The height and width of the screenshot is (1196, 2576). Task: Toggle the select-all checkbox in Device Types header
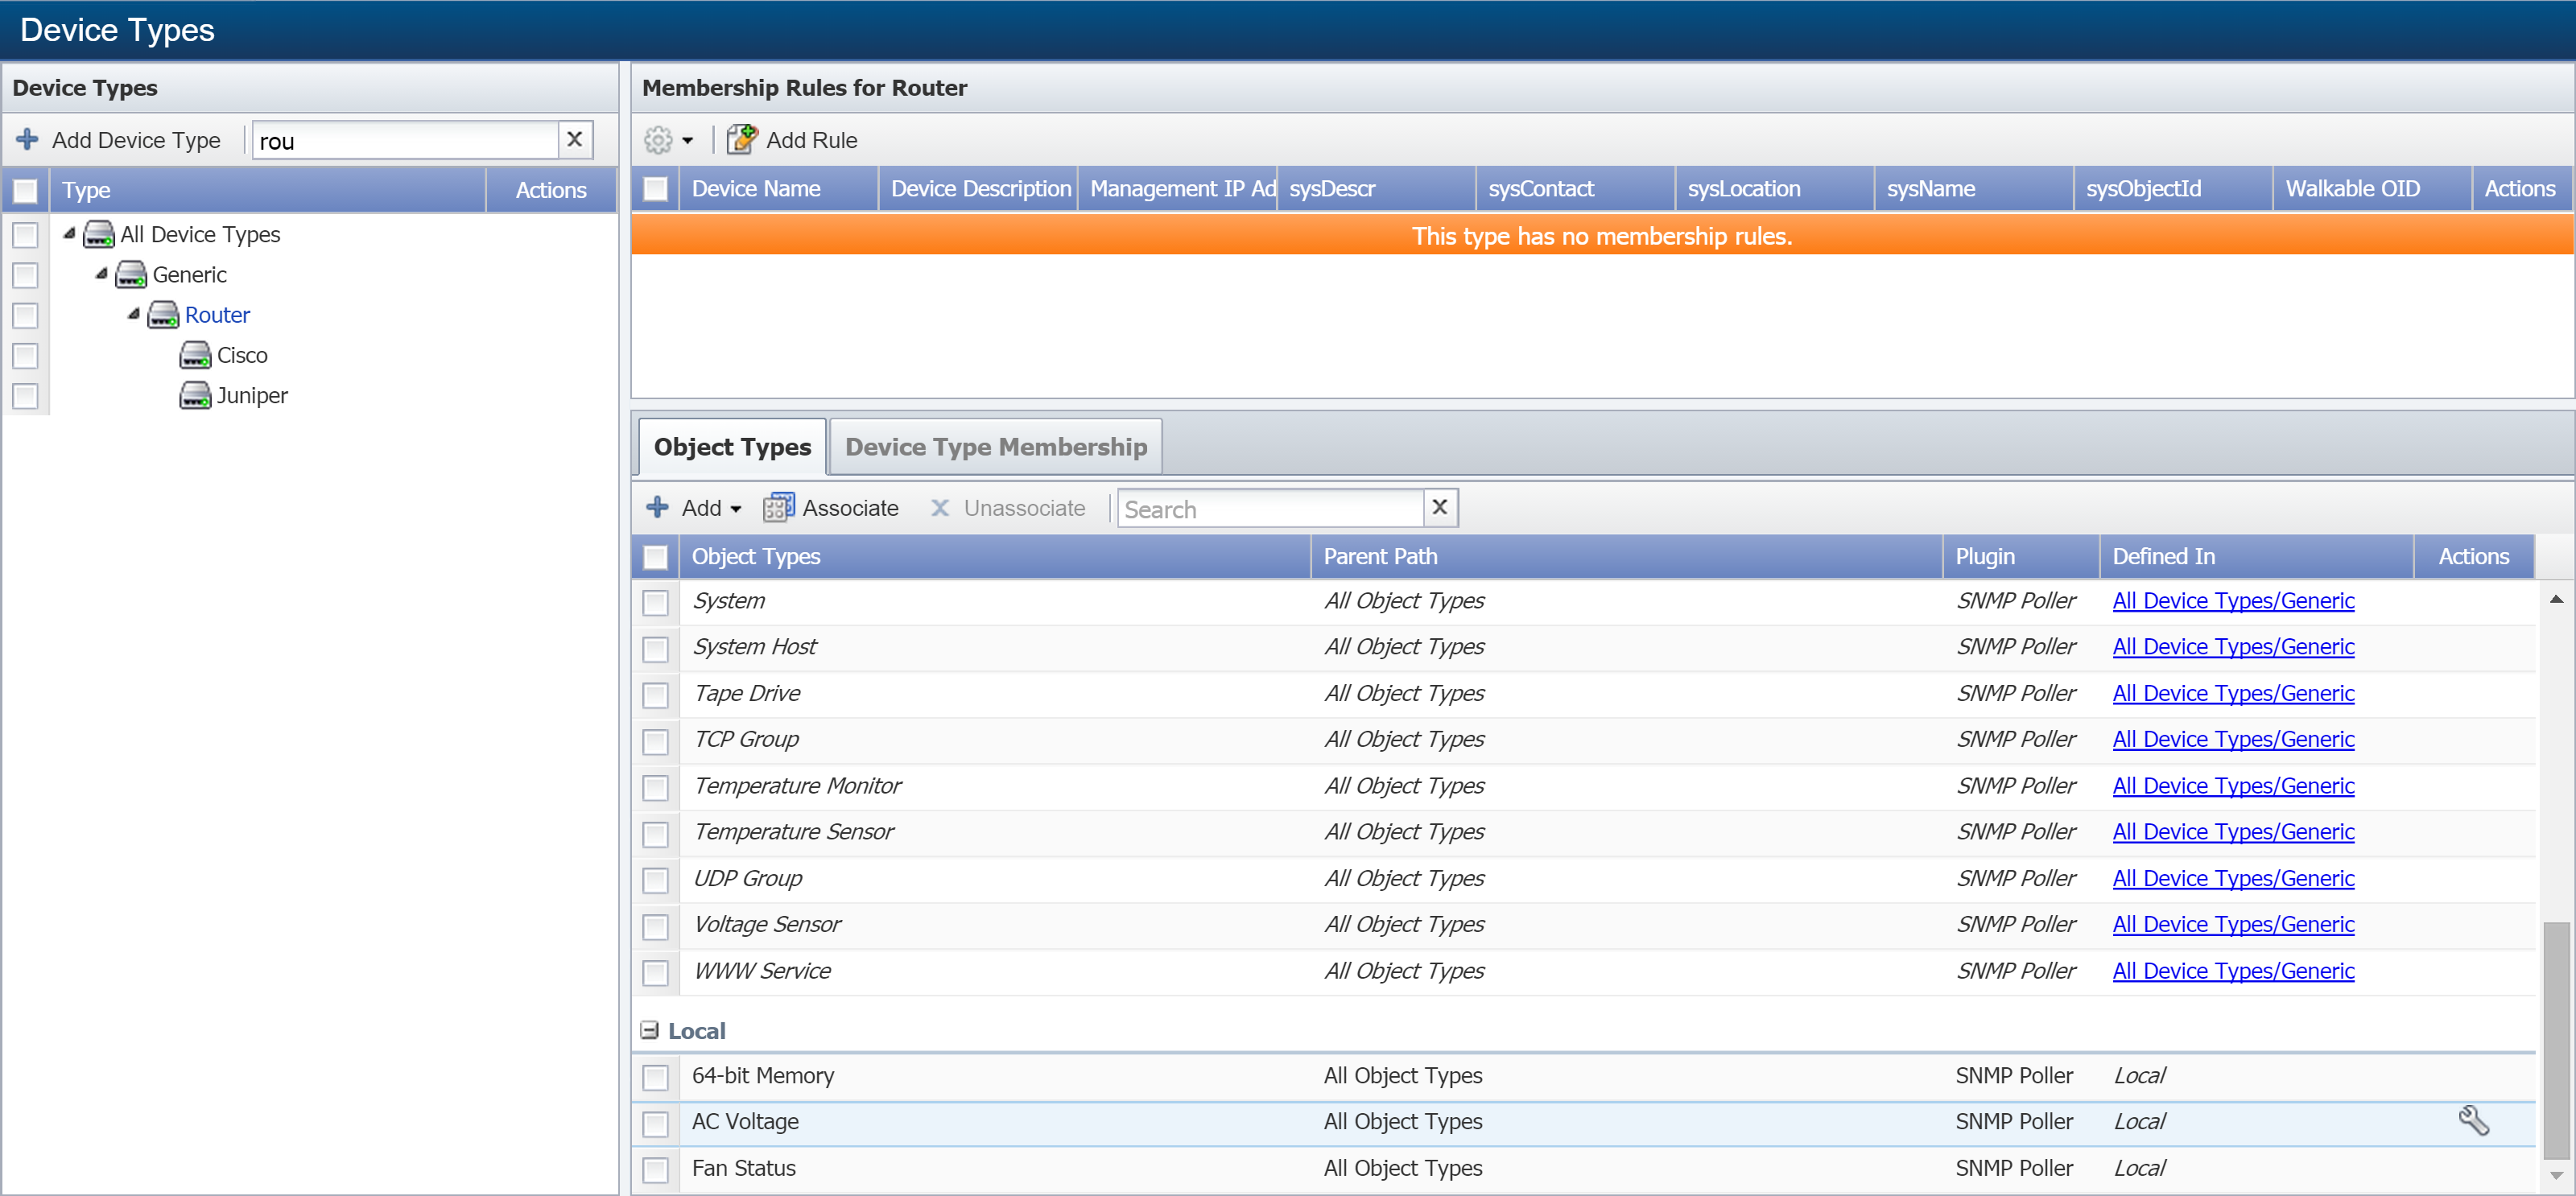click(x=25, y=190)
